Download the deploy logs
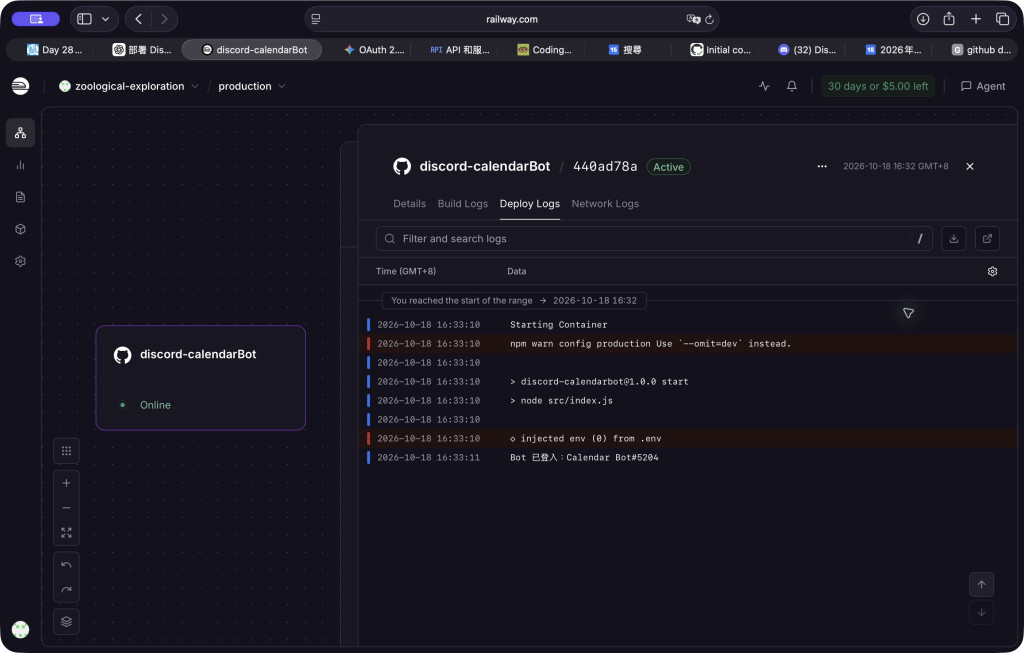Viewport: 1024px width, 653px height. pos(953,238)
